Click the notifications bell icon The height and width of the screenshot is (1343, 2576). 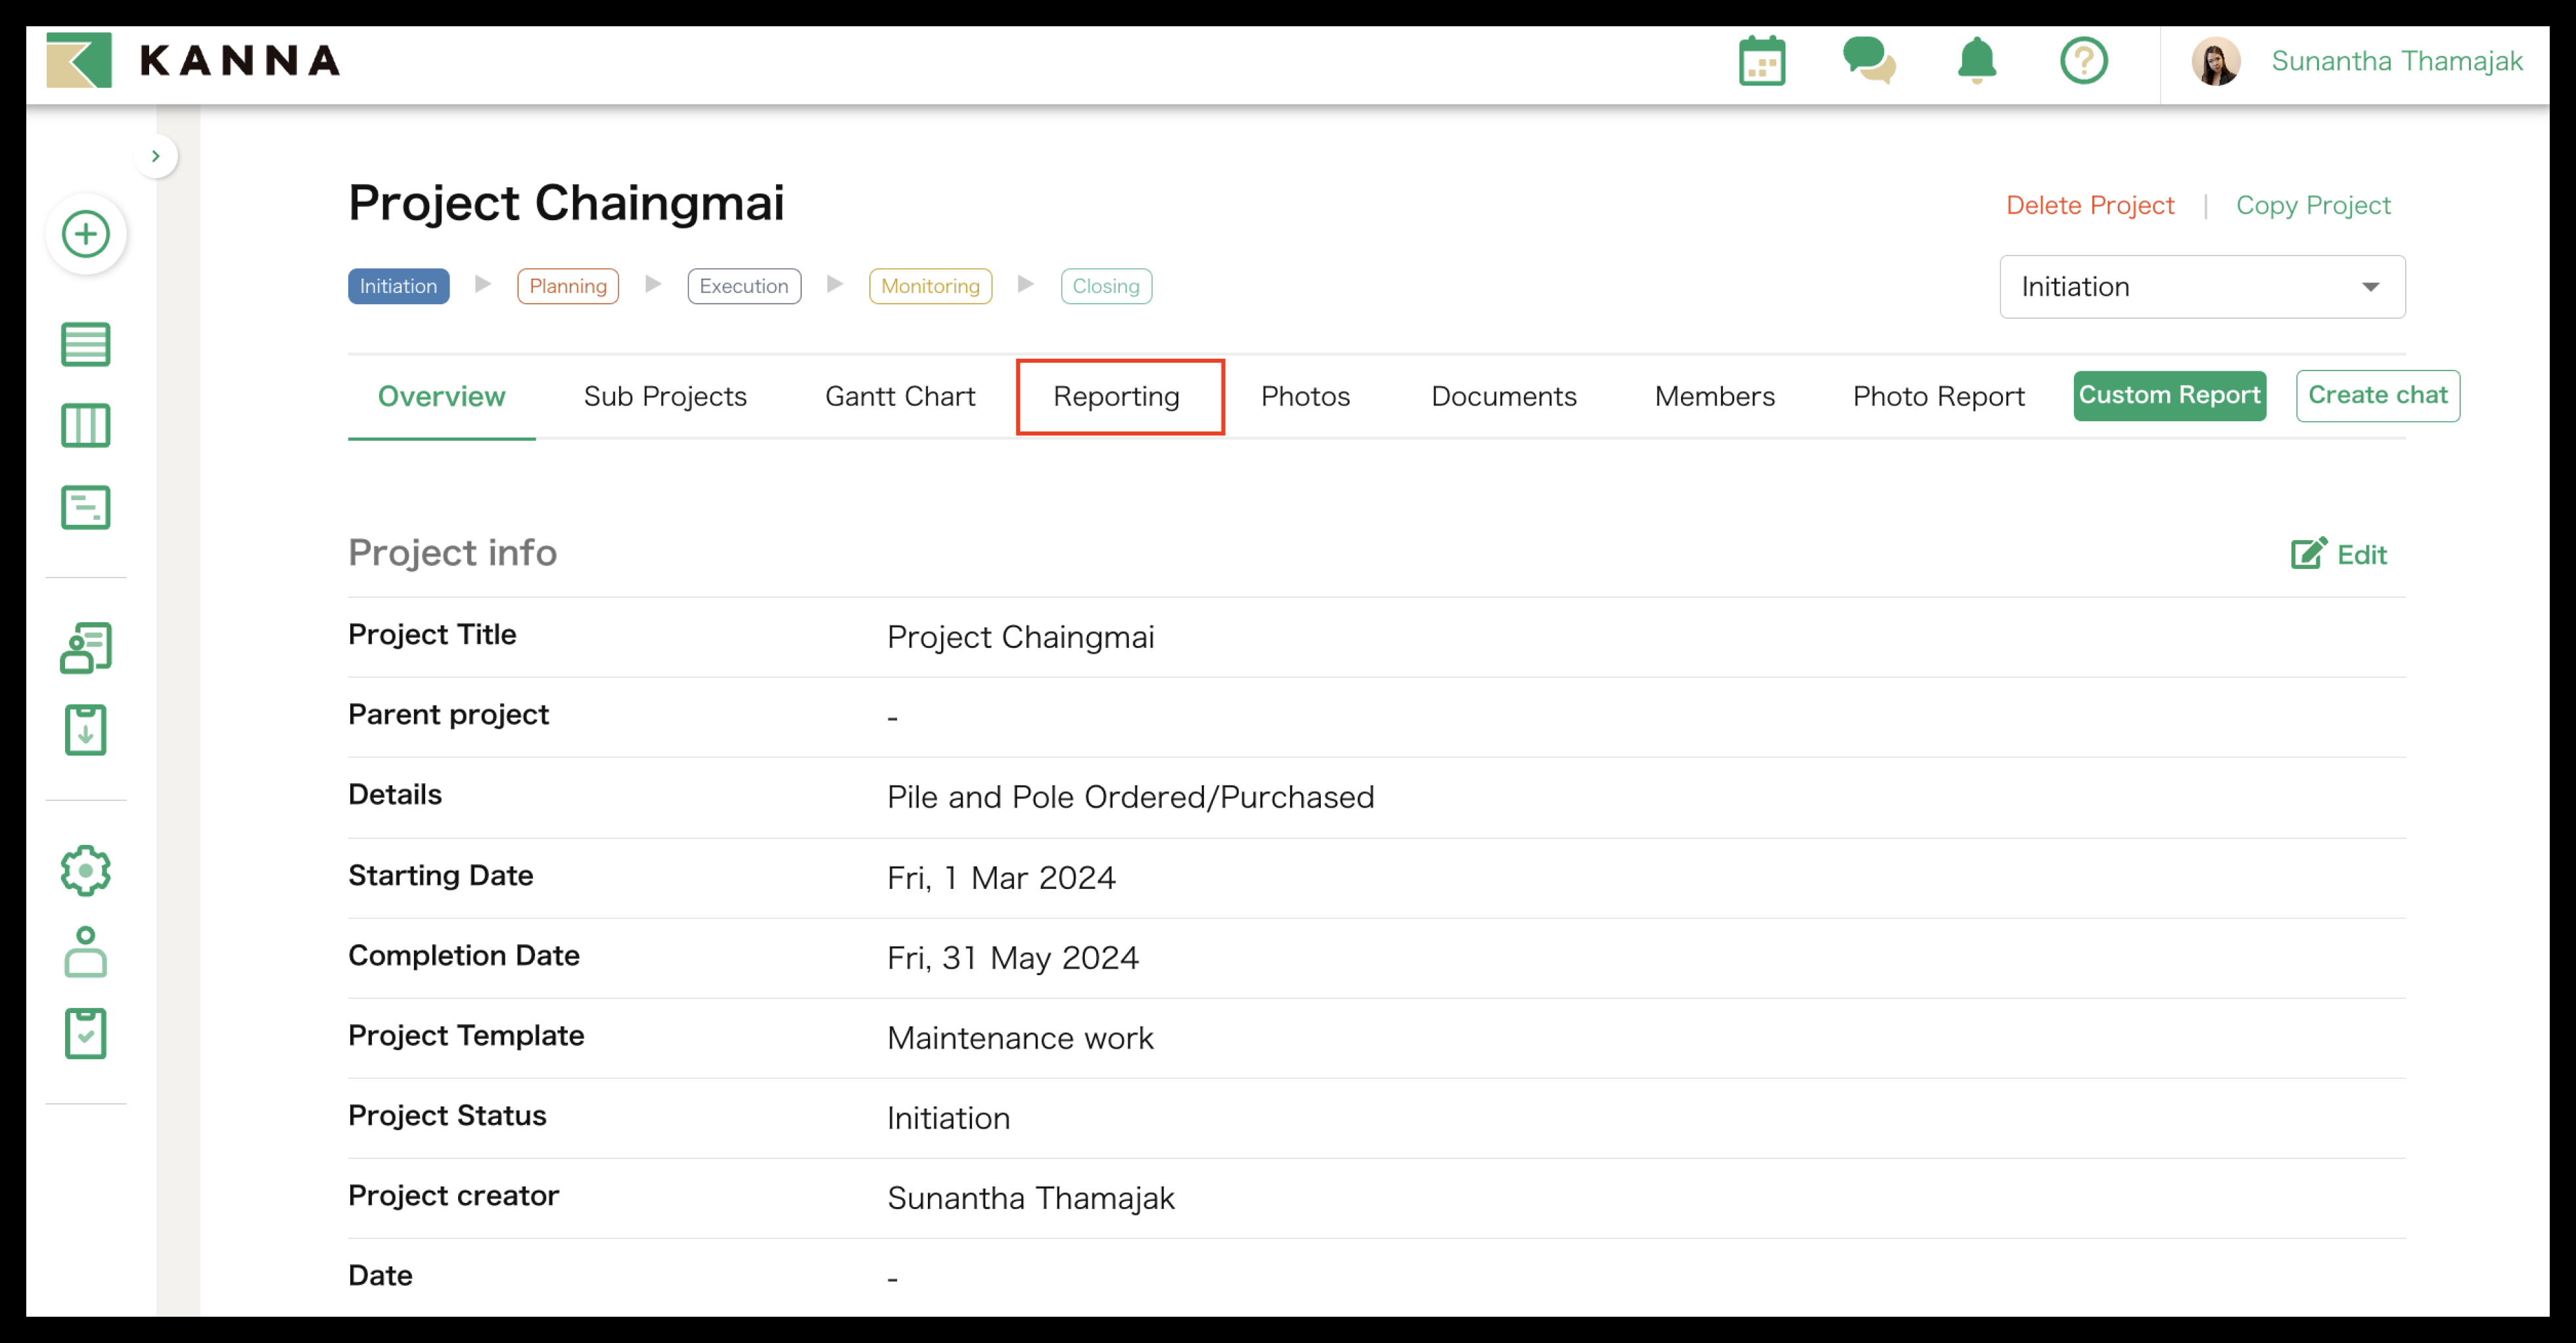click(x=1976, y=62)
